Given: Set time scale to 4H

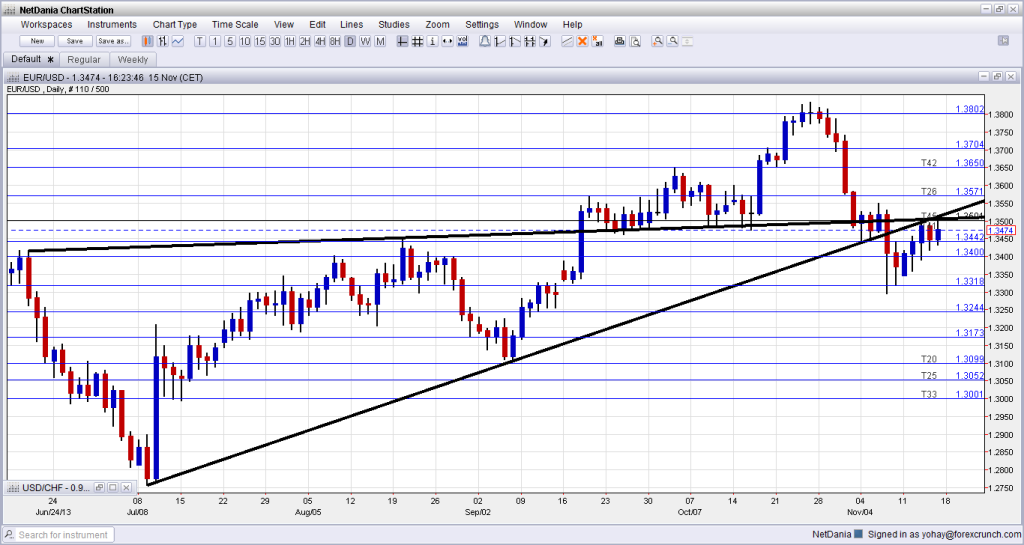Looking at the screenshot, I should [320, 41].
